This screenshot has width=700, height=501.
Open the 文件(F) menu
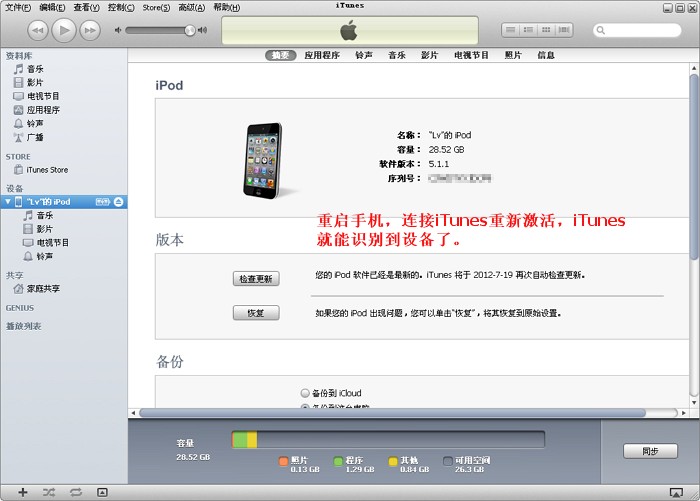point(18,7)
